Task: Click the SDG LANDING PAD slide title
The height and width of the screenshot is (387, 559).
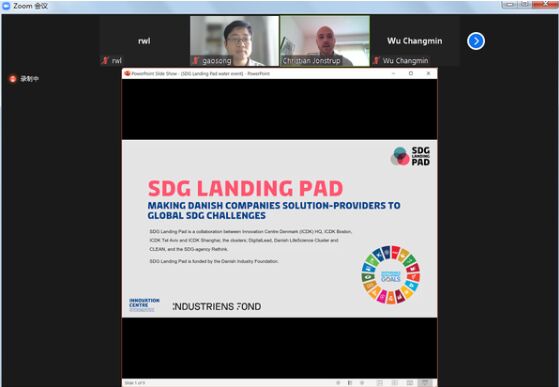Action: [245, 188]
